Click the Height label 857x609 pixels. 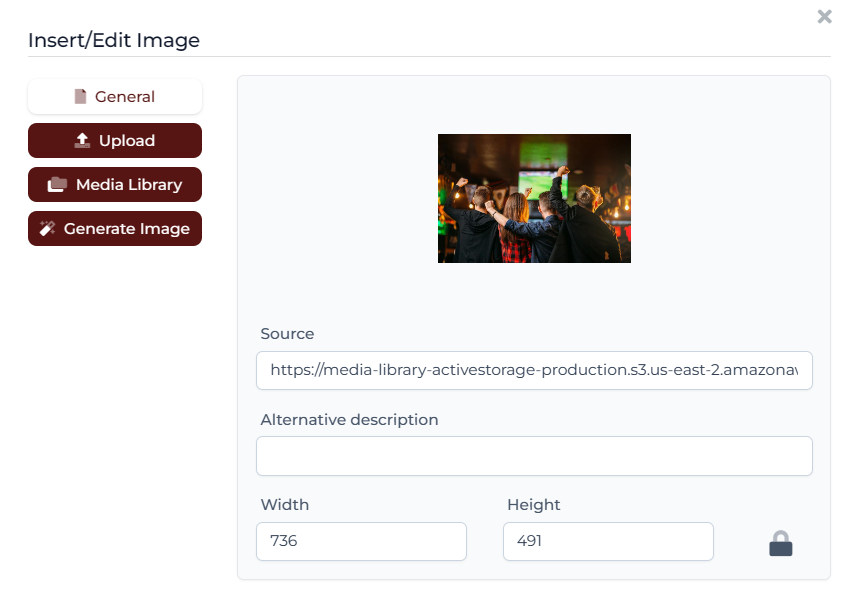(533, 505)
